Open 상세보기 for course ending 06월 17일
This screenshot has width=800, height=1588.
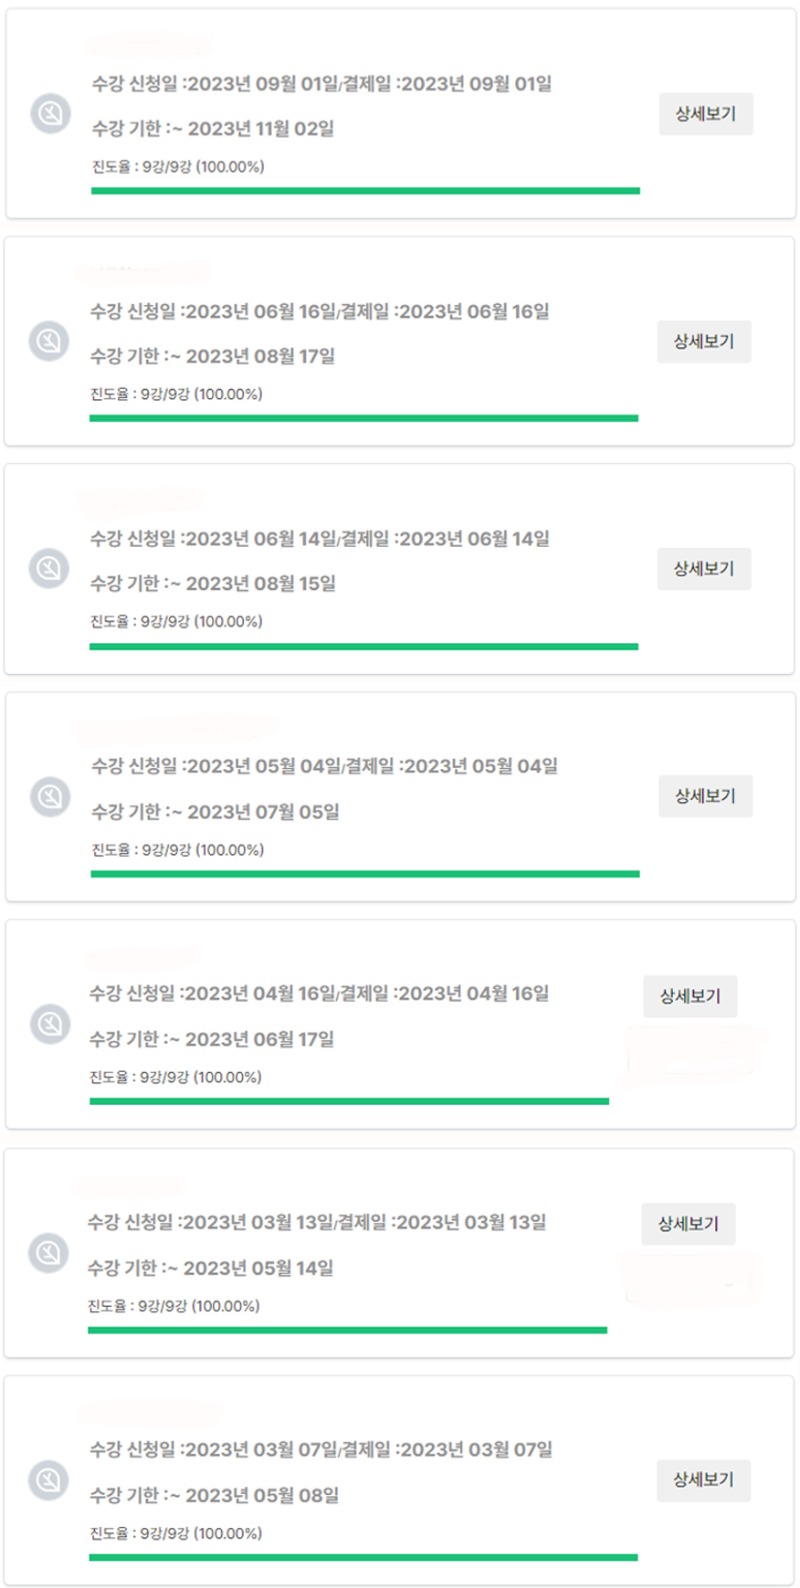(x=689, y=996)
